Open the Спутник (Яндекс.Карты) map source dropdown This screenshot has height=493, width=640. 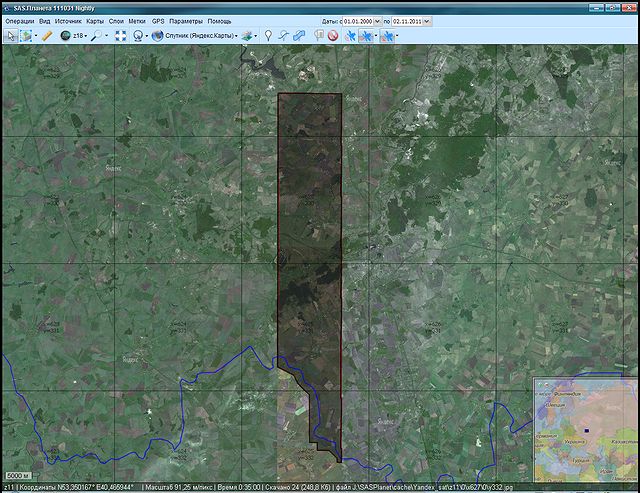(x=200, y=35)
